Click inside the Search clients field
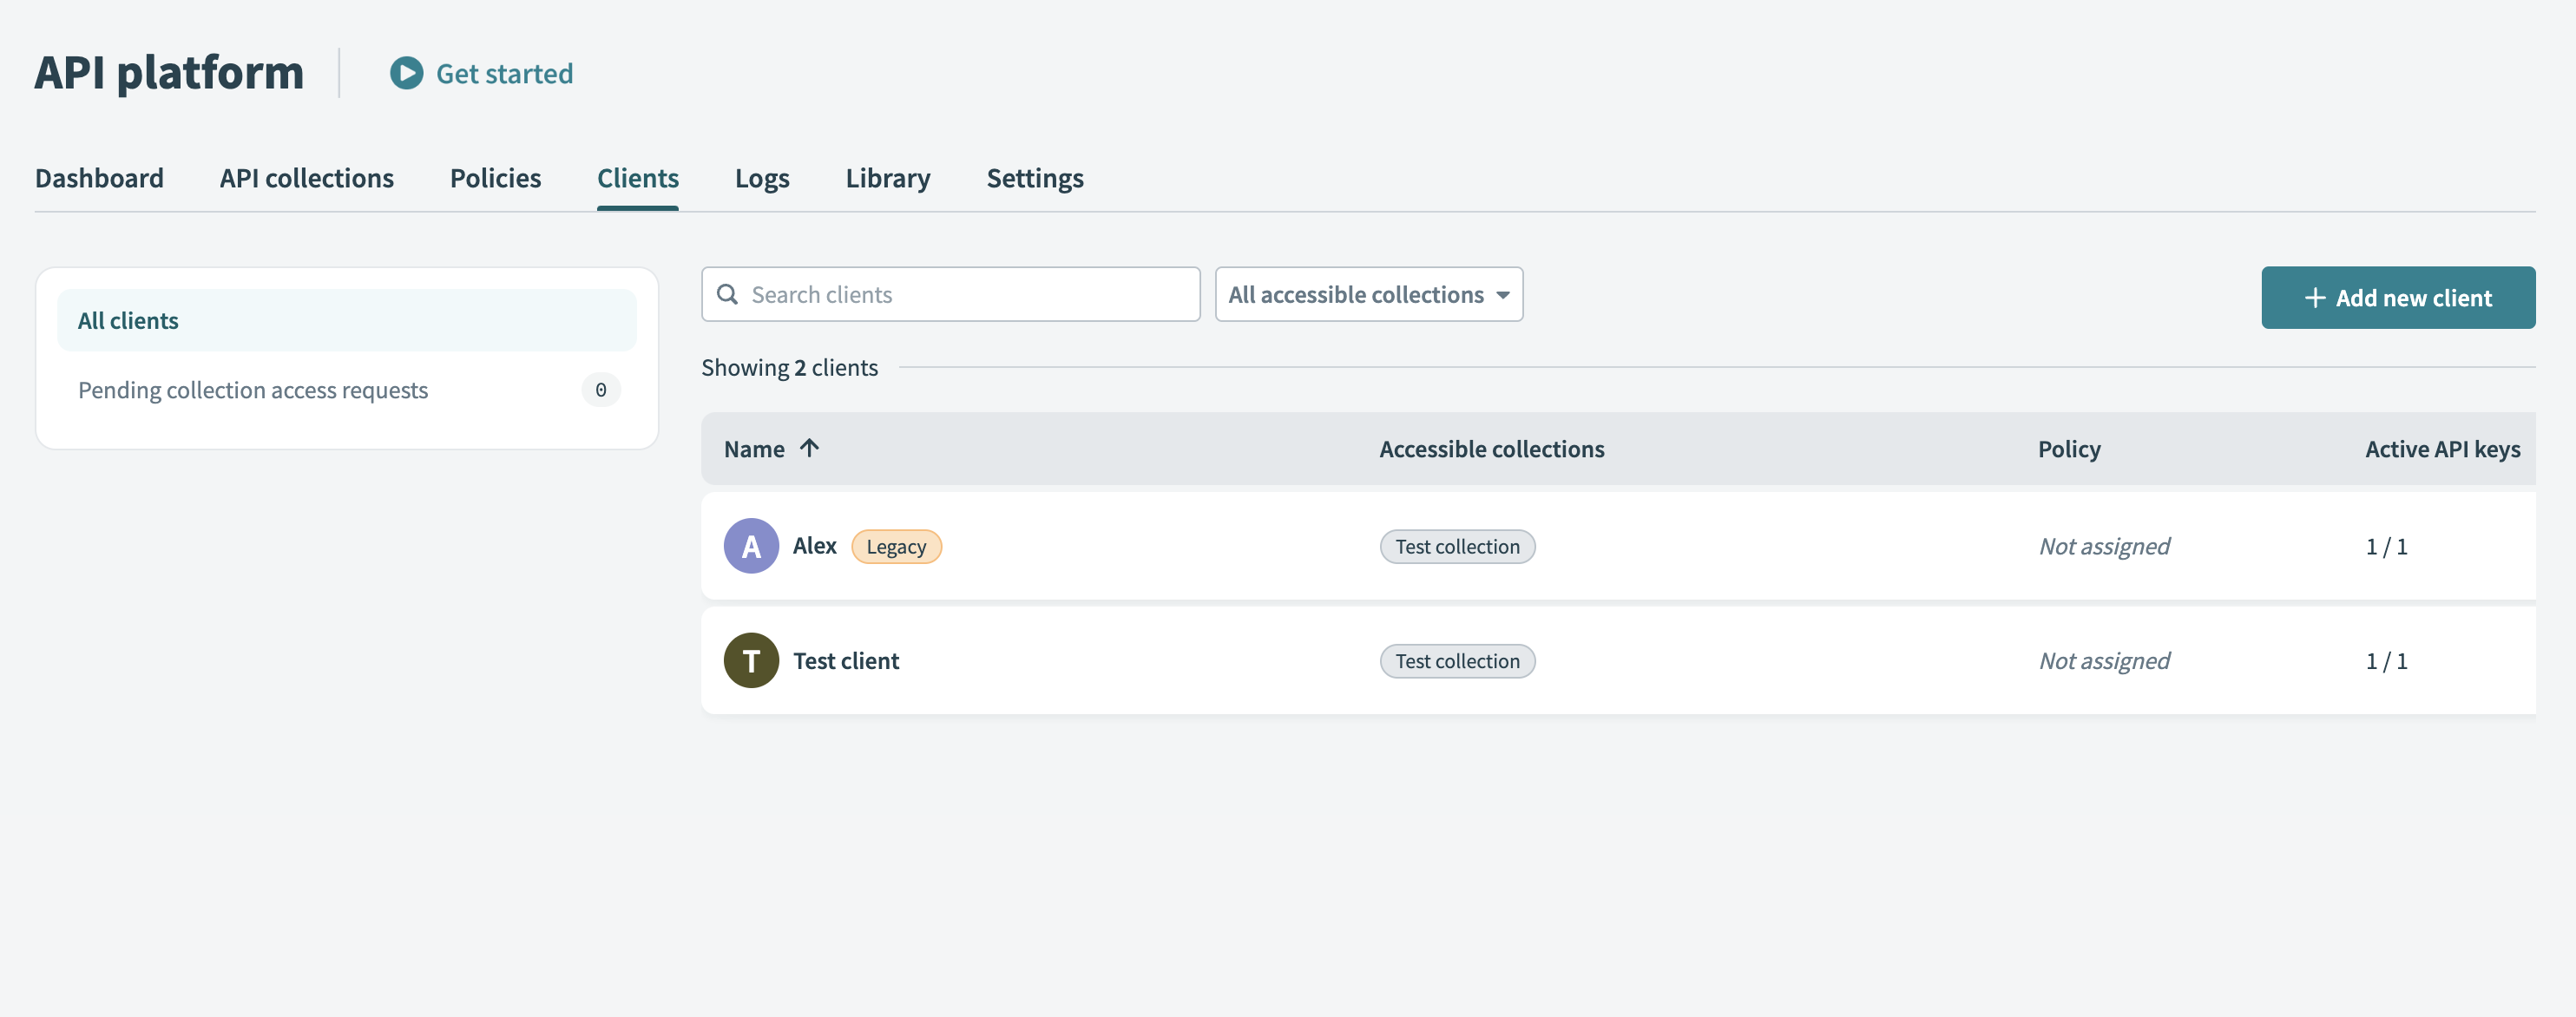The width and height of the screenshot is (2576, 1017). 950,294
